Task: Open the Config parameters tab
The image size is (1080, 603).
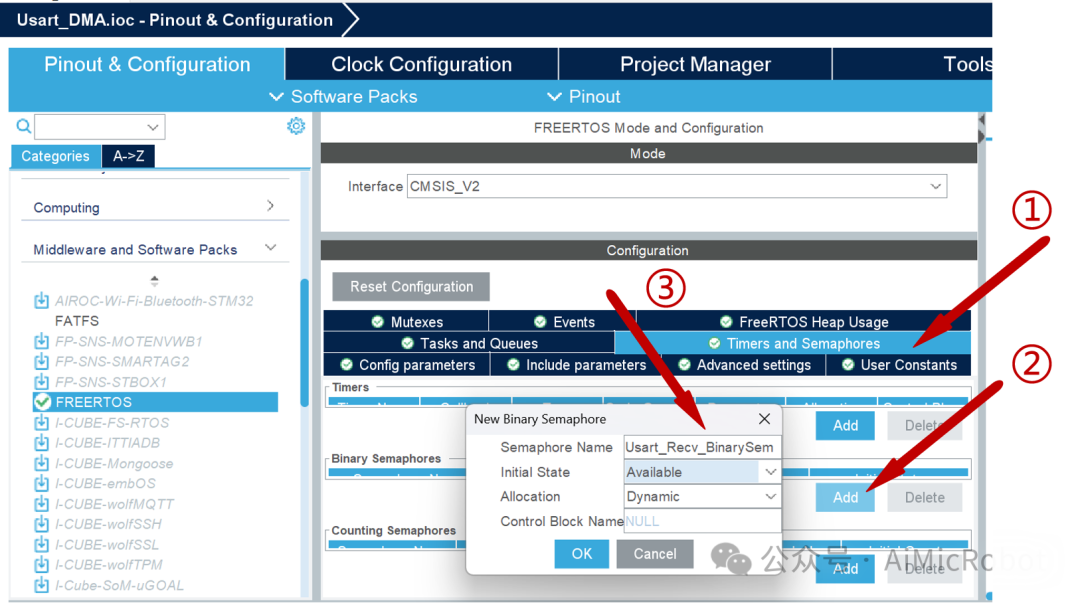Action: click(x=407, y=365)
